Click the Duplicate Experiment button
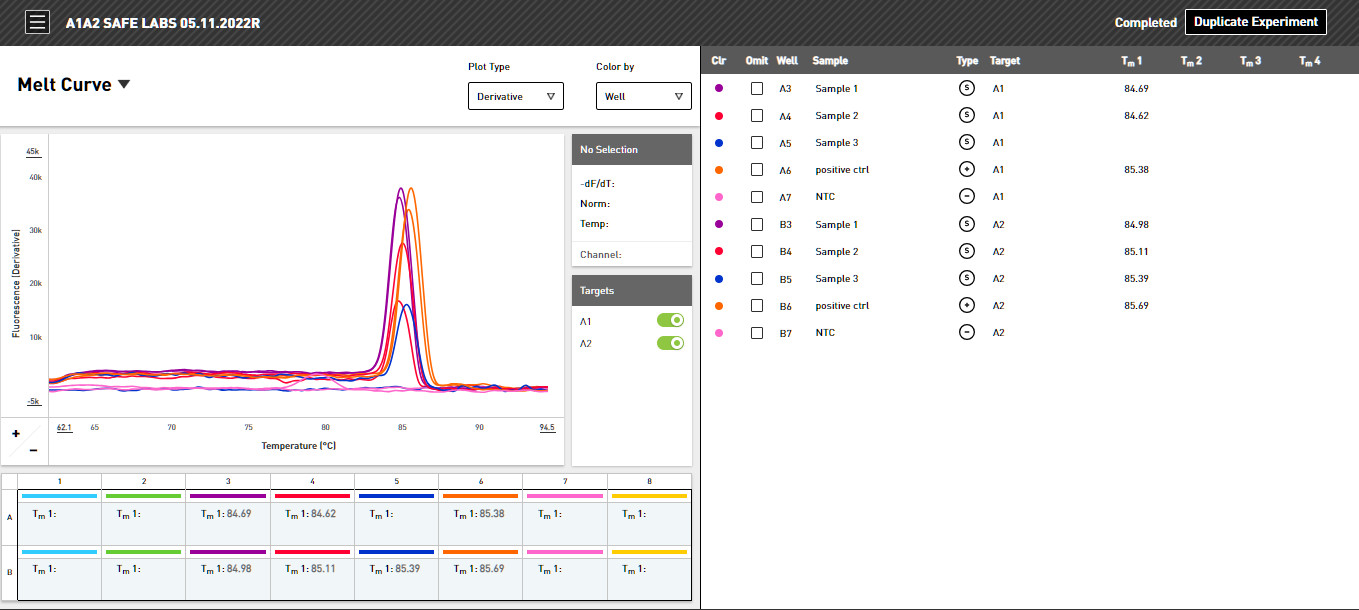Screen dimensions: 1359x610 click(x=1256, y=22)
